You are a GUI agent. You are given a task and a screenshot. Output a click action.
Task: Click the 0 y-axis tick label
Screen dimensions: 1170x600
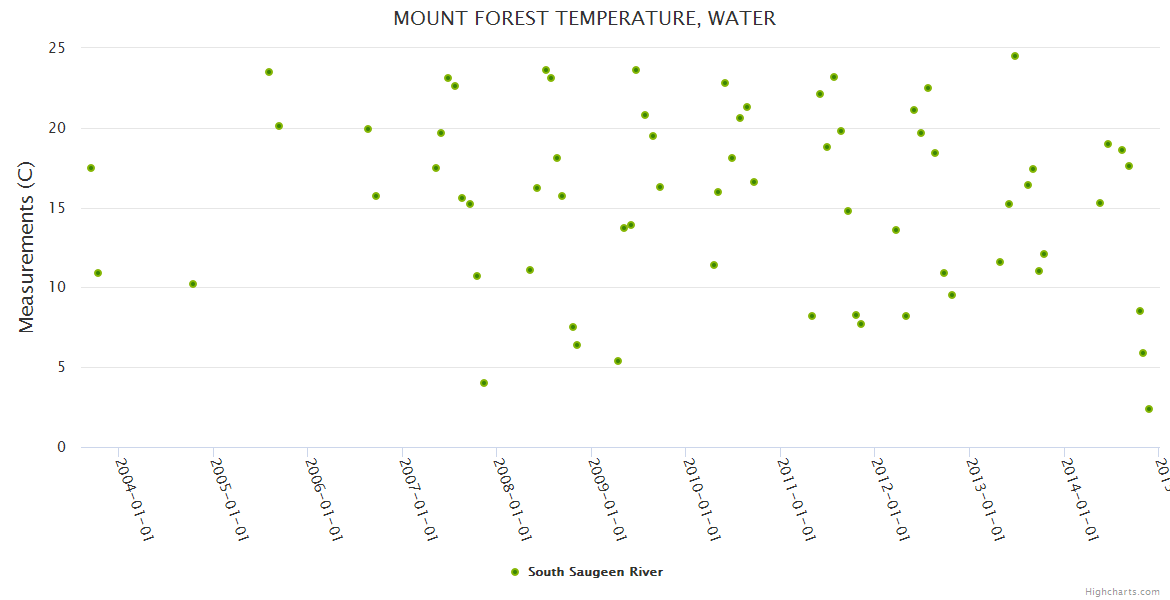point(61,447)
